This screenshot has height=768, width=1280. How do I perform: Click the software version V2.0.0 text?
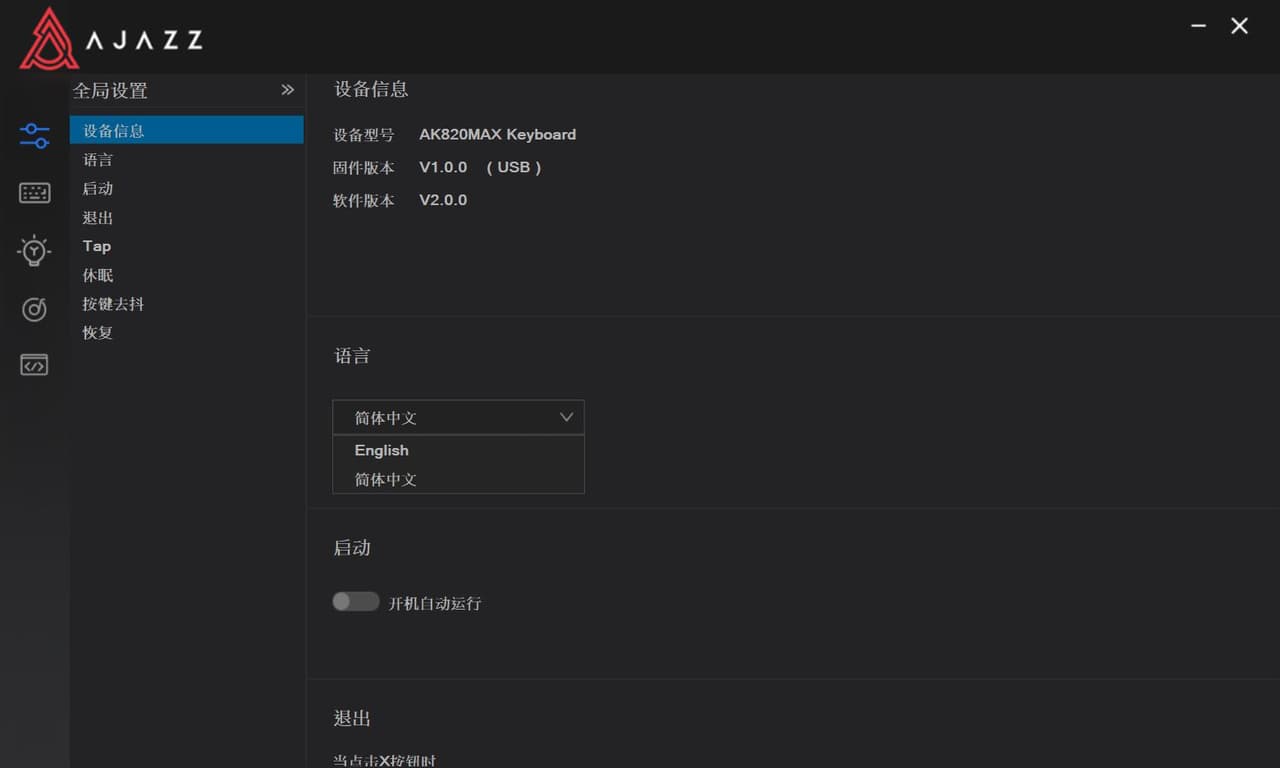(443, 200)
